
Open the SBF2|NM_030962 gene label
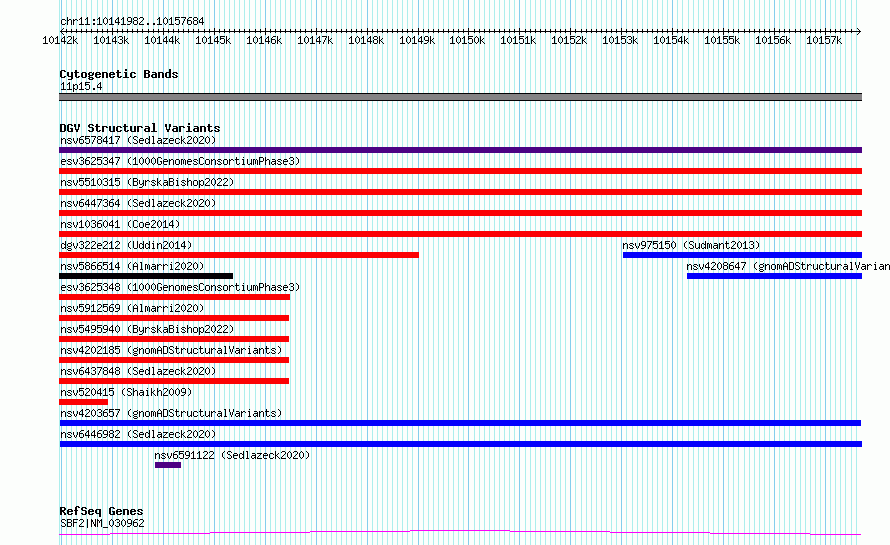102,523
